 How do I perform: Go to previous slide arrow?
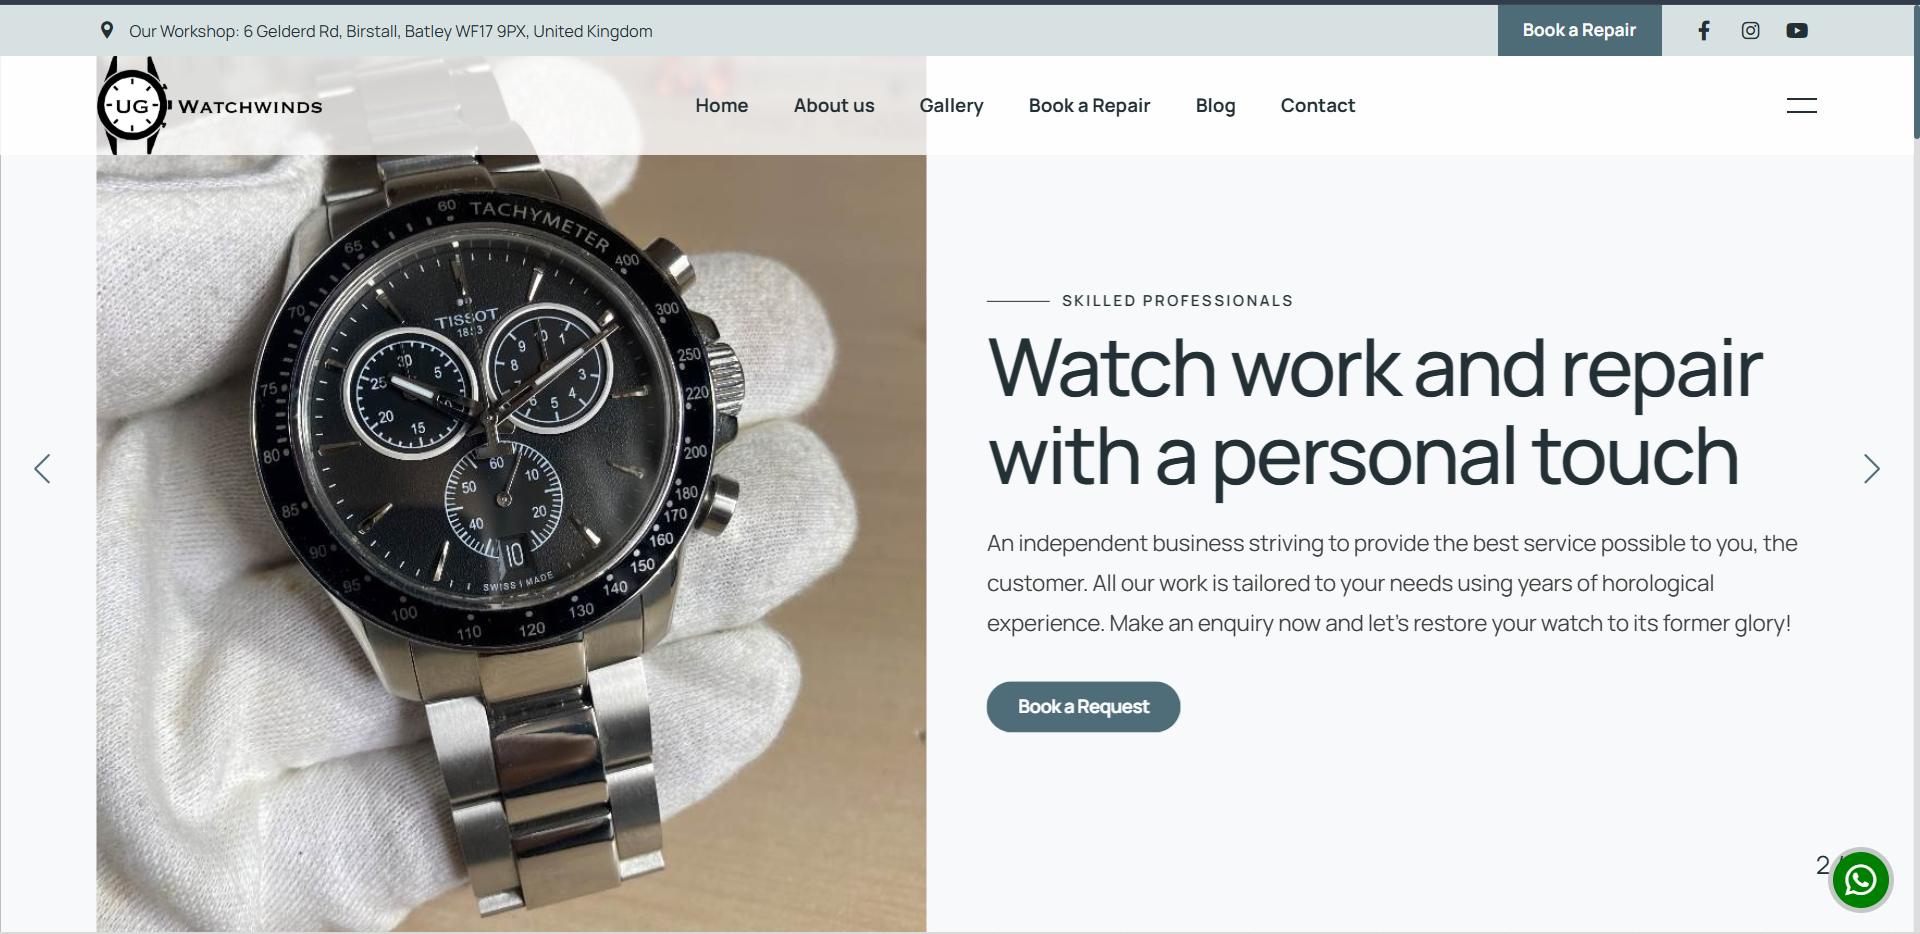pyautogui.click(x=42, y=468)
